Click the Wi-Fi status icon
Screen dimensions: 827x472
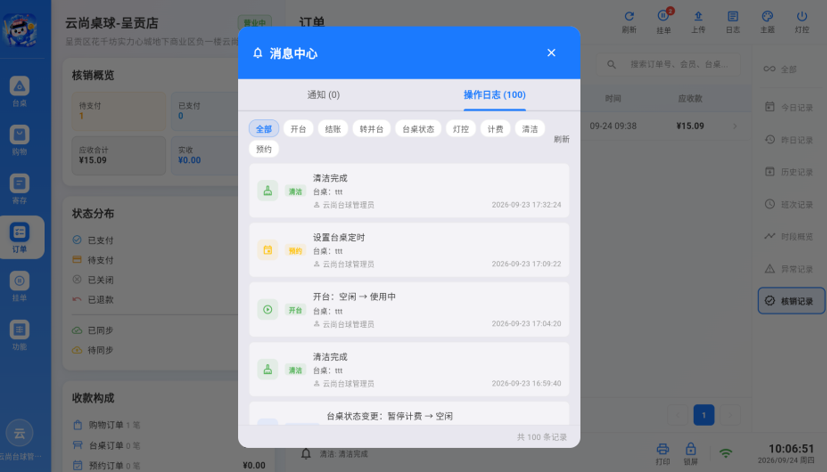point(726,453)
